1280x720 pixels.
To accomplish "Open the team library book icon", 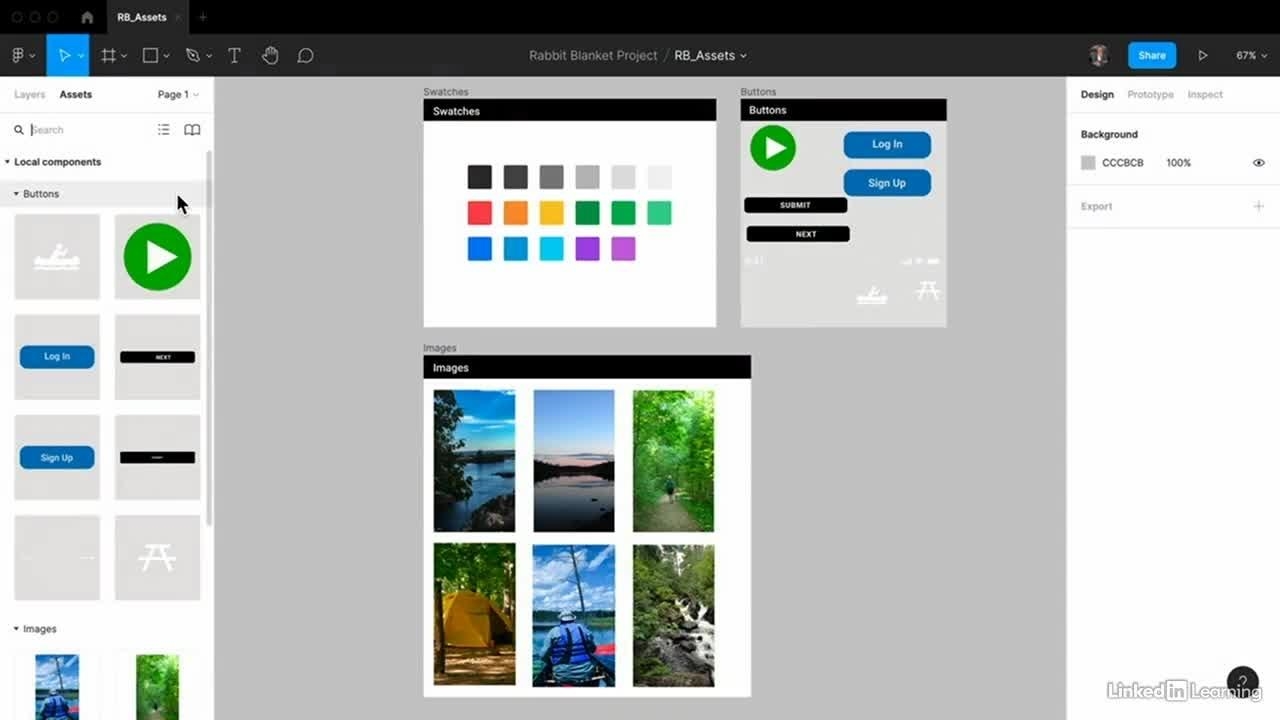I will (x=192, y=130).
